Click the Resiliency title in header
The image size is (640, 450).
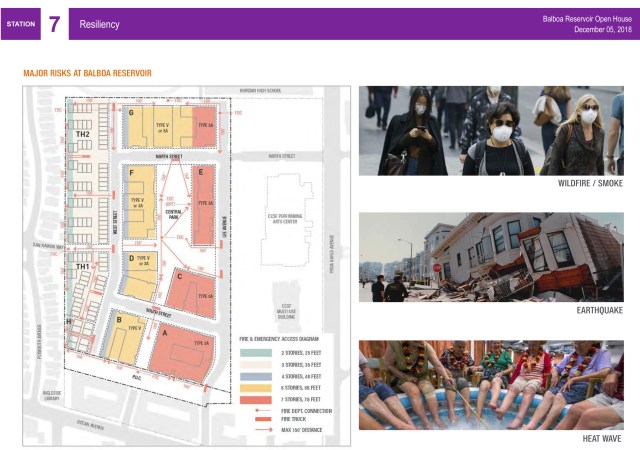click(x=98, y=24)
